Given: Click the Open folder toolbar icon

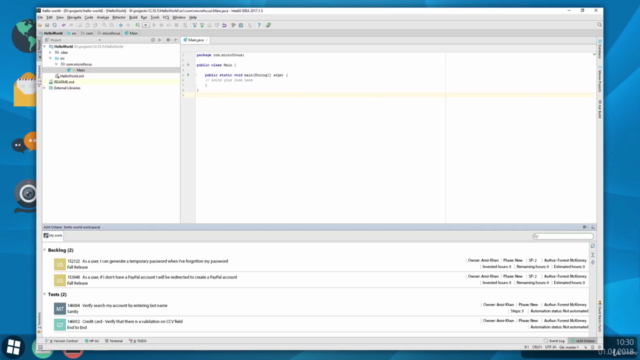Looking at the screenshot, I should [x=40, y=25].
